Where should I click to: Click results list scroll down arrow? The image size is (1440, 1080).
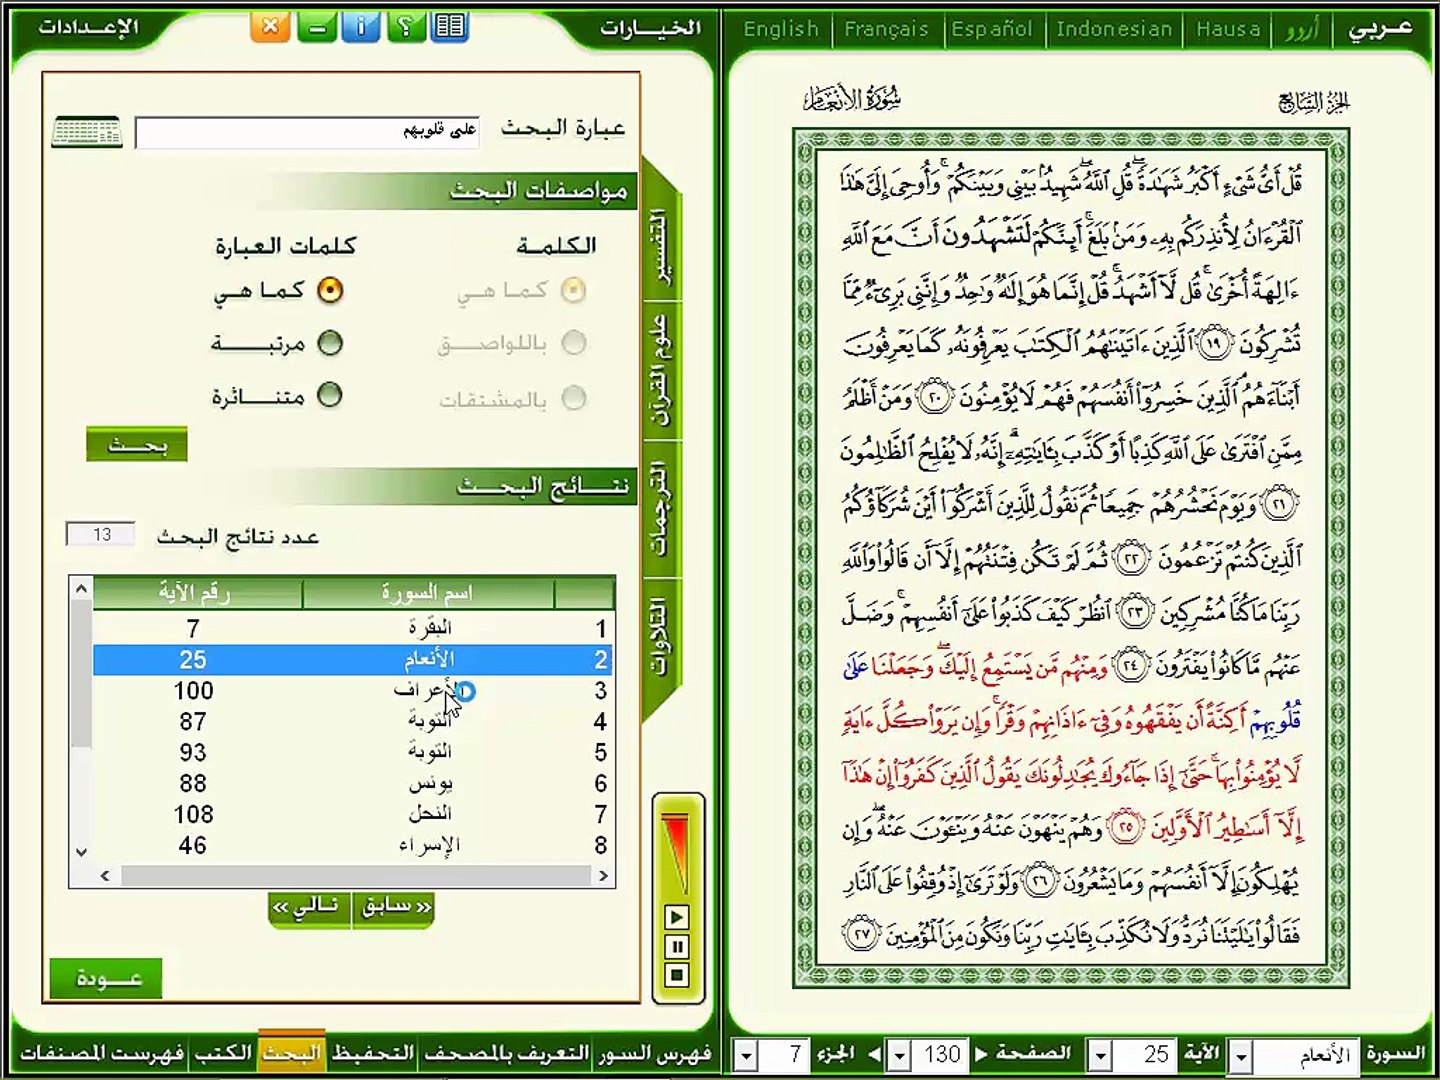81,852
